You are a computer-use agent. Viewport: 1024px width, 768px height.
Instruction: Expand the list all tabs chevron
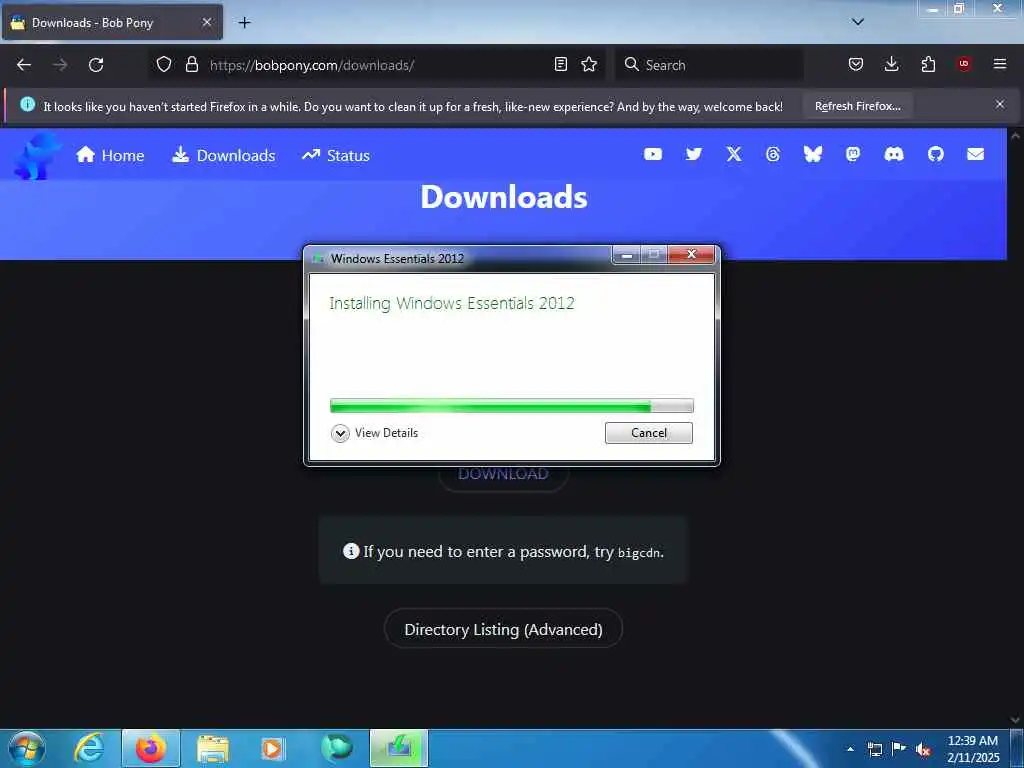(x=858, y=22)
